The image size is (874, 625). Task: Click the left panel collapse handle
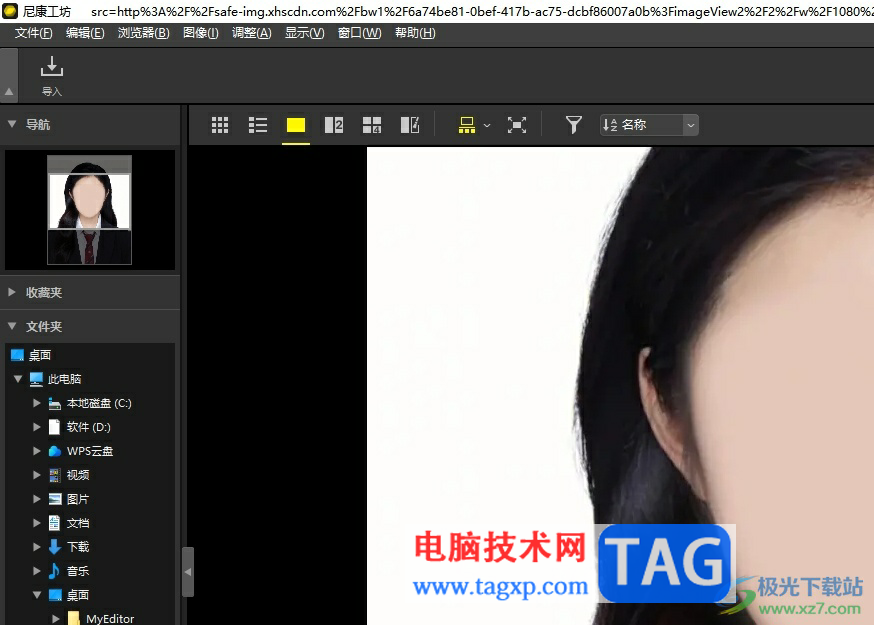(x=188, y=572)
